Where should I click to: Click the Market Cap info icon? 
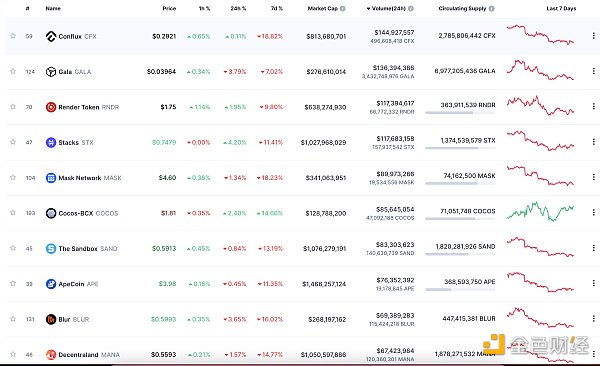pos(342,8)
